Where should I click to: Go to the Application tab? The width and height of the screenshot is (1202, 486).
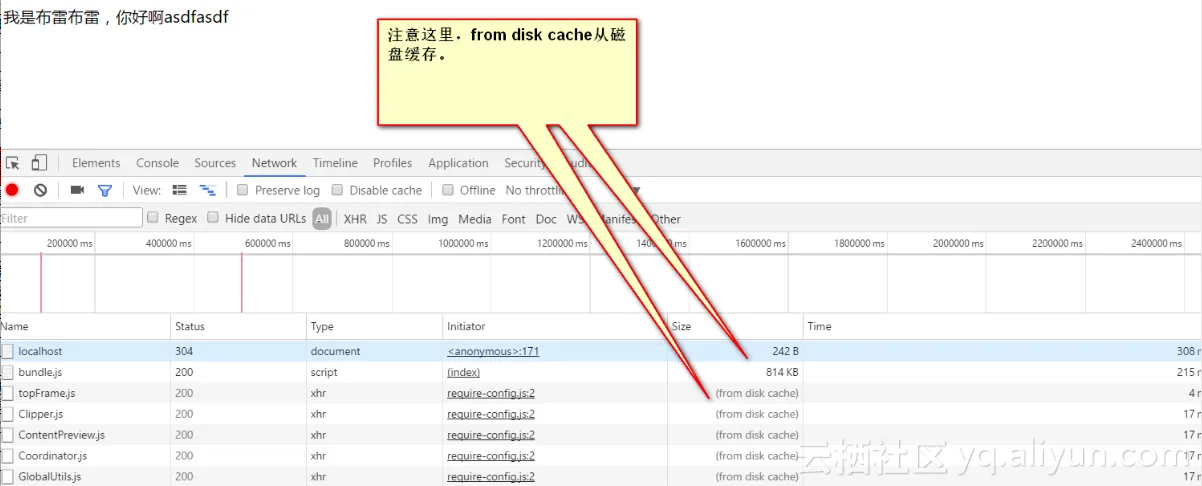coord(458,163)
